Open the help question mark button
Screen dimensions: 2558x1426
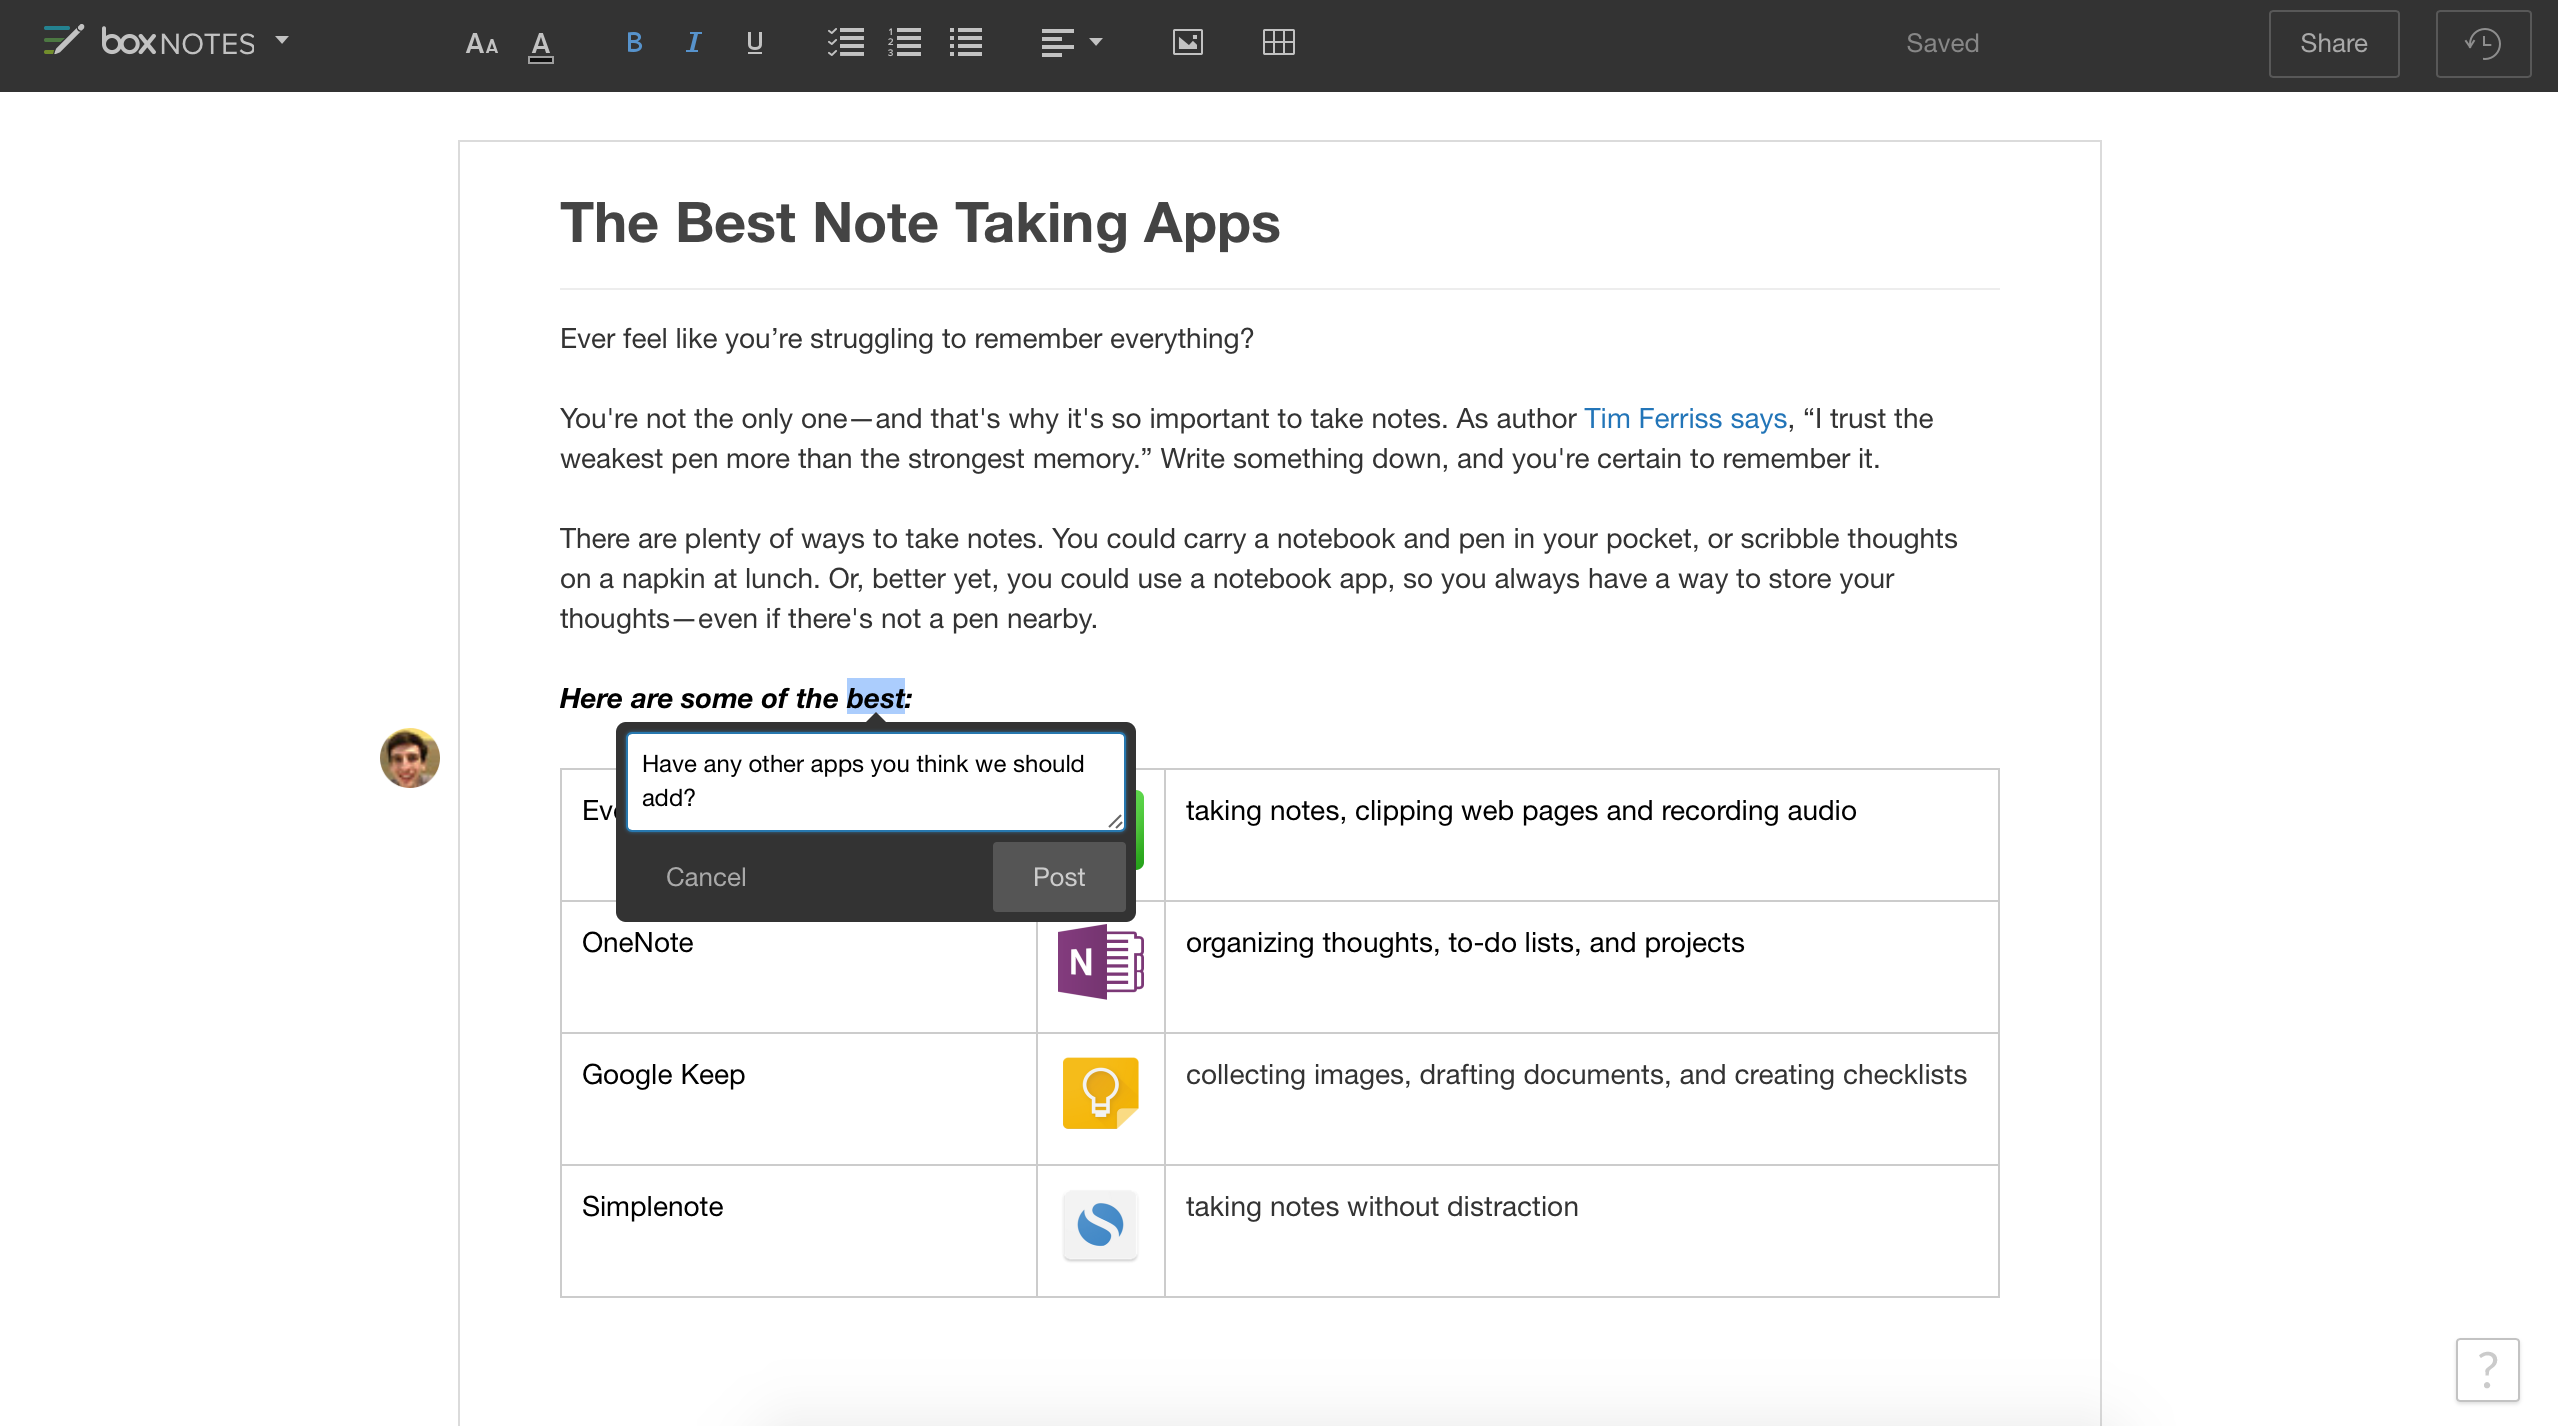point(2487,1369)
